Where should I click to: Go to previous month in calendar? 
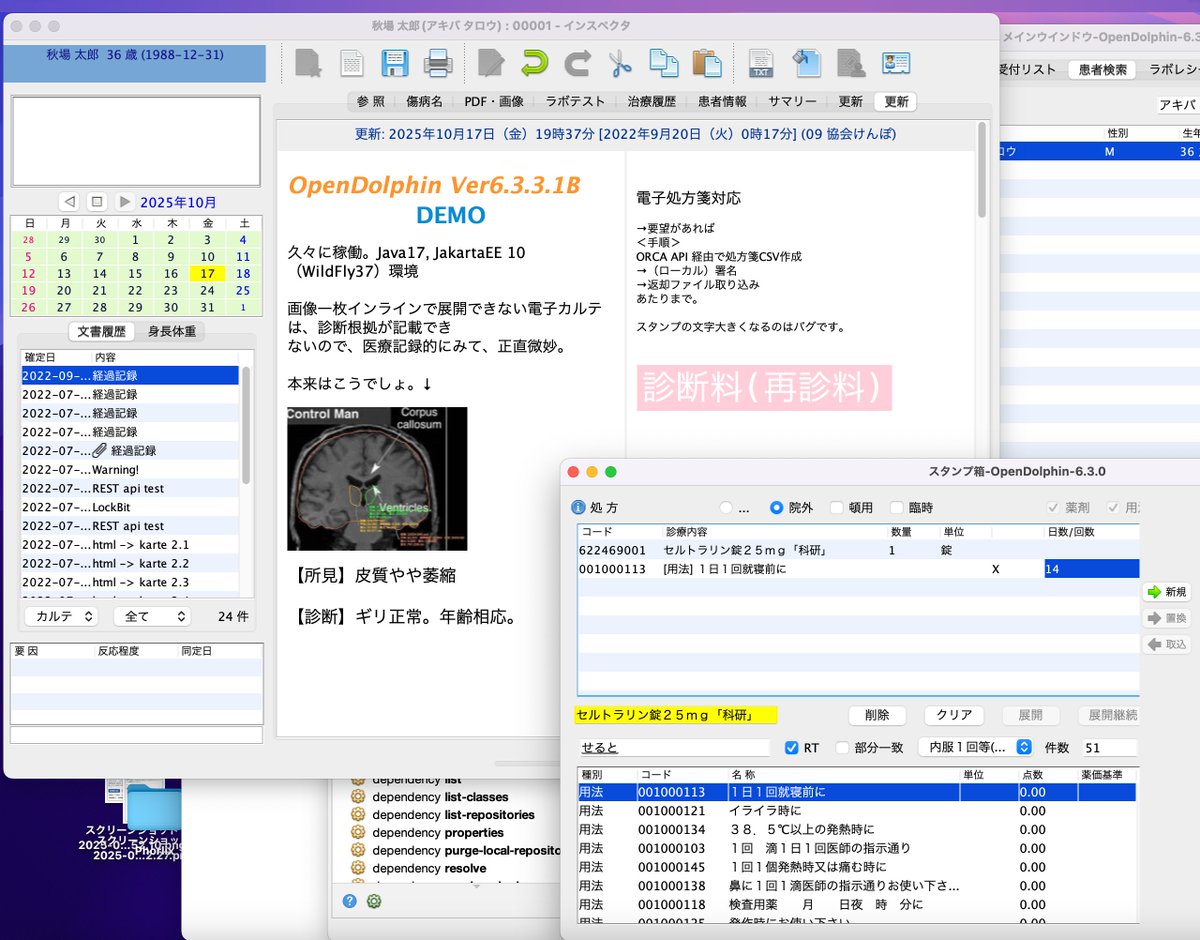pos(69,201)
